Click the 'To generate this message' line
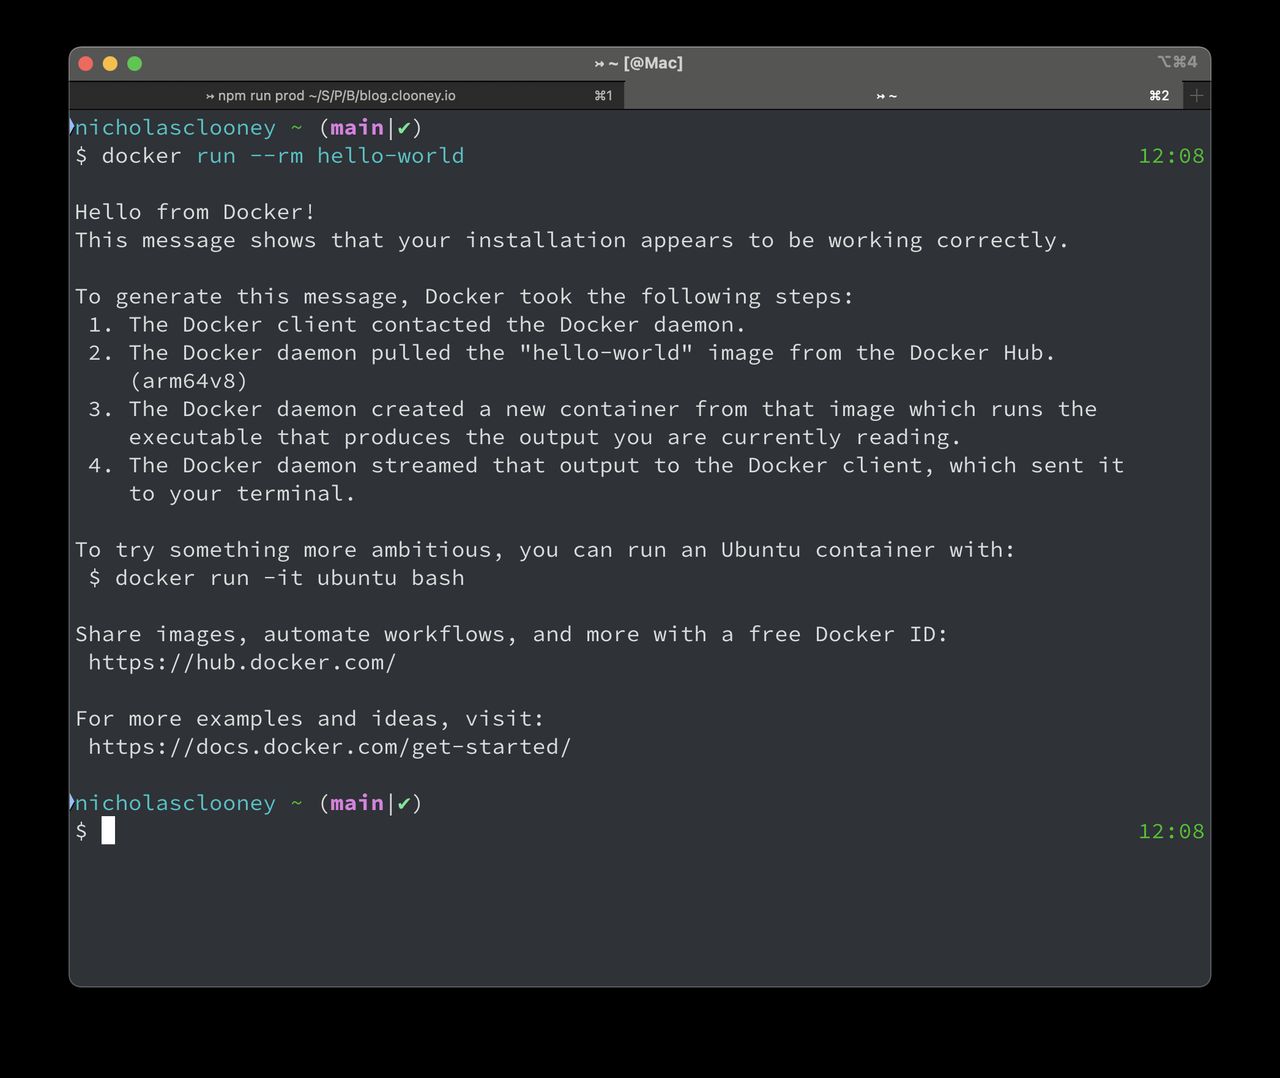This screenshot has width=1280, height=1078. [x=465, y=297]
